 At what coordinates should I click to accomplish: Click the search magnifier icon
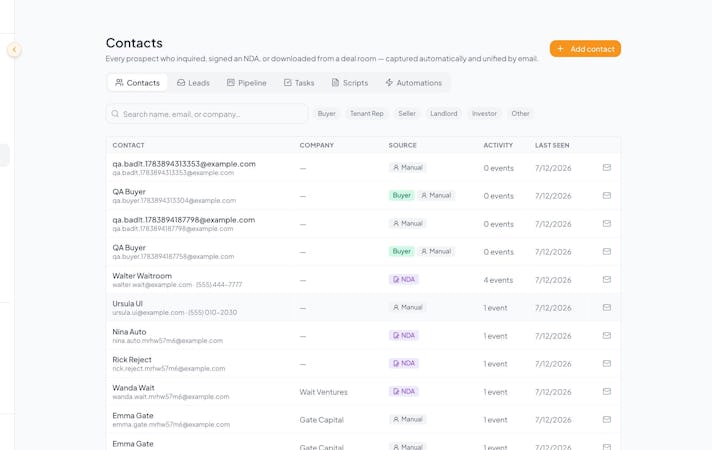coord(115,114)
